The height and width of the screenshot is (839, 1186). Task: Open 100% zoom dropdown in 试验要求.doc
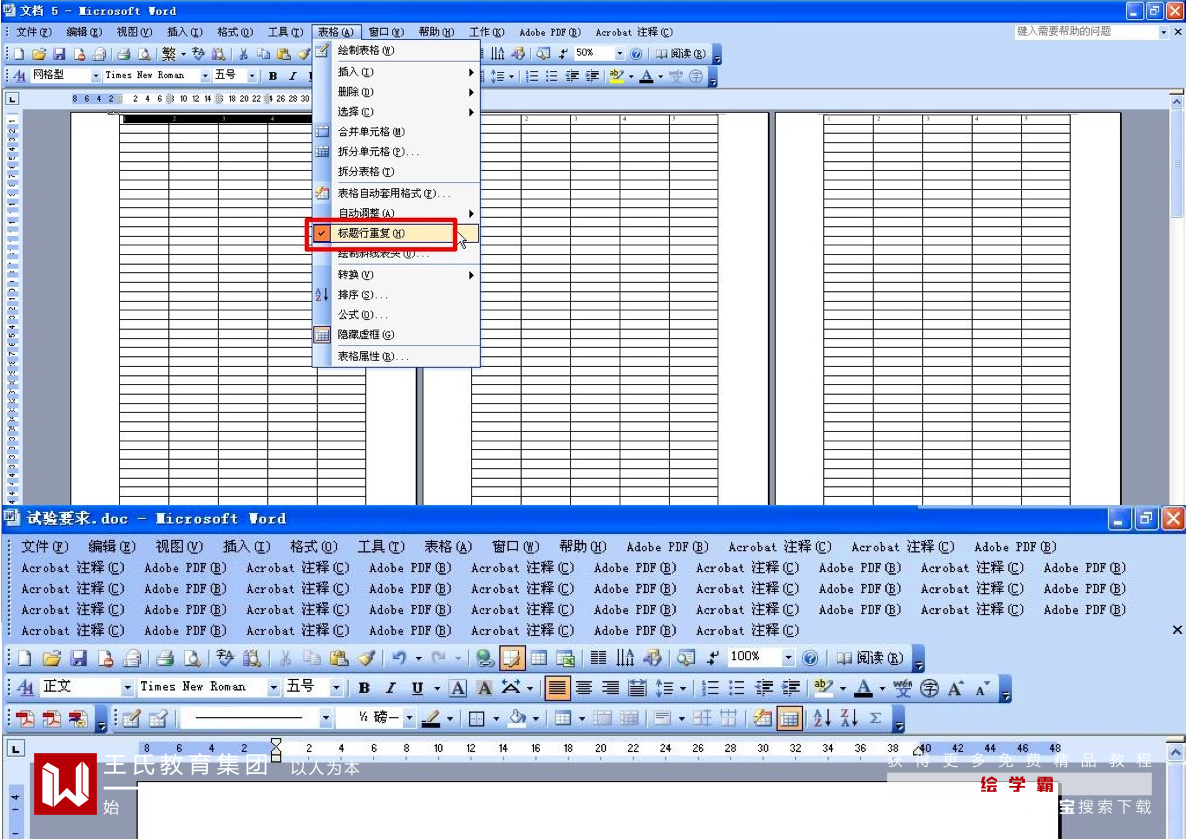[788, 658]
